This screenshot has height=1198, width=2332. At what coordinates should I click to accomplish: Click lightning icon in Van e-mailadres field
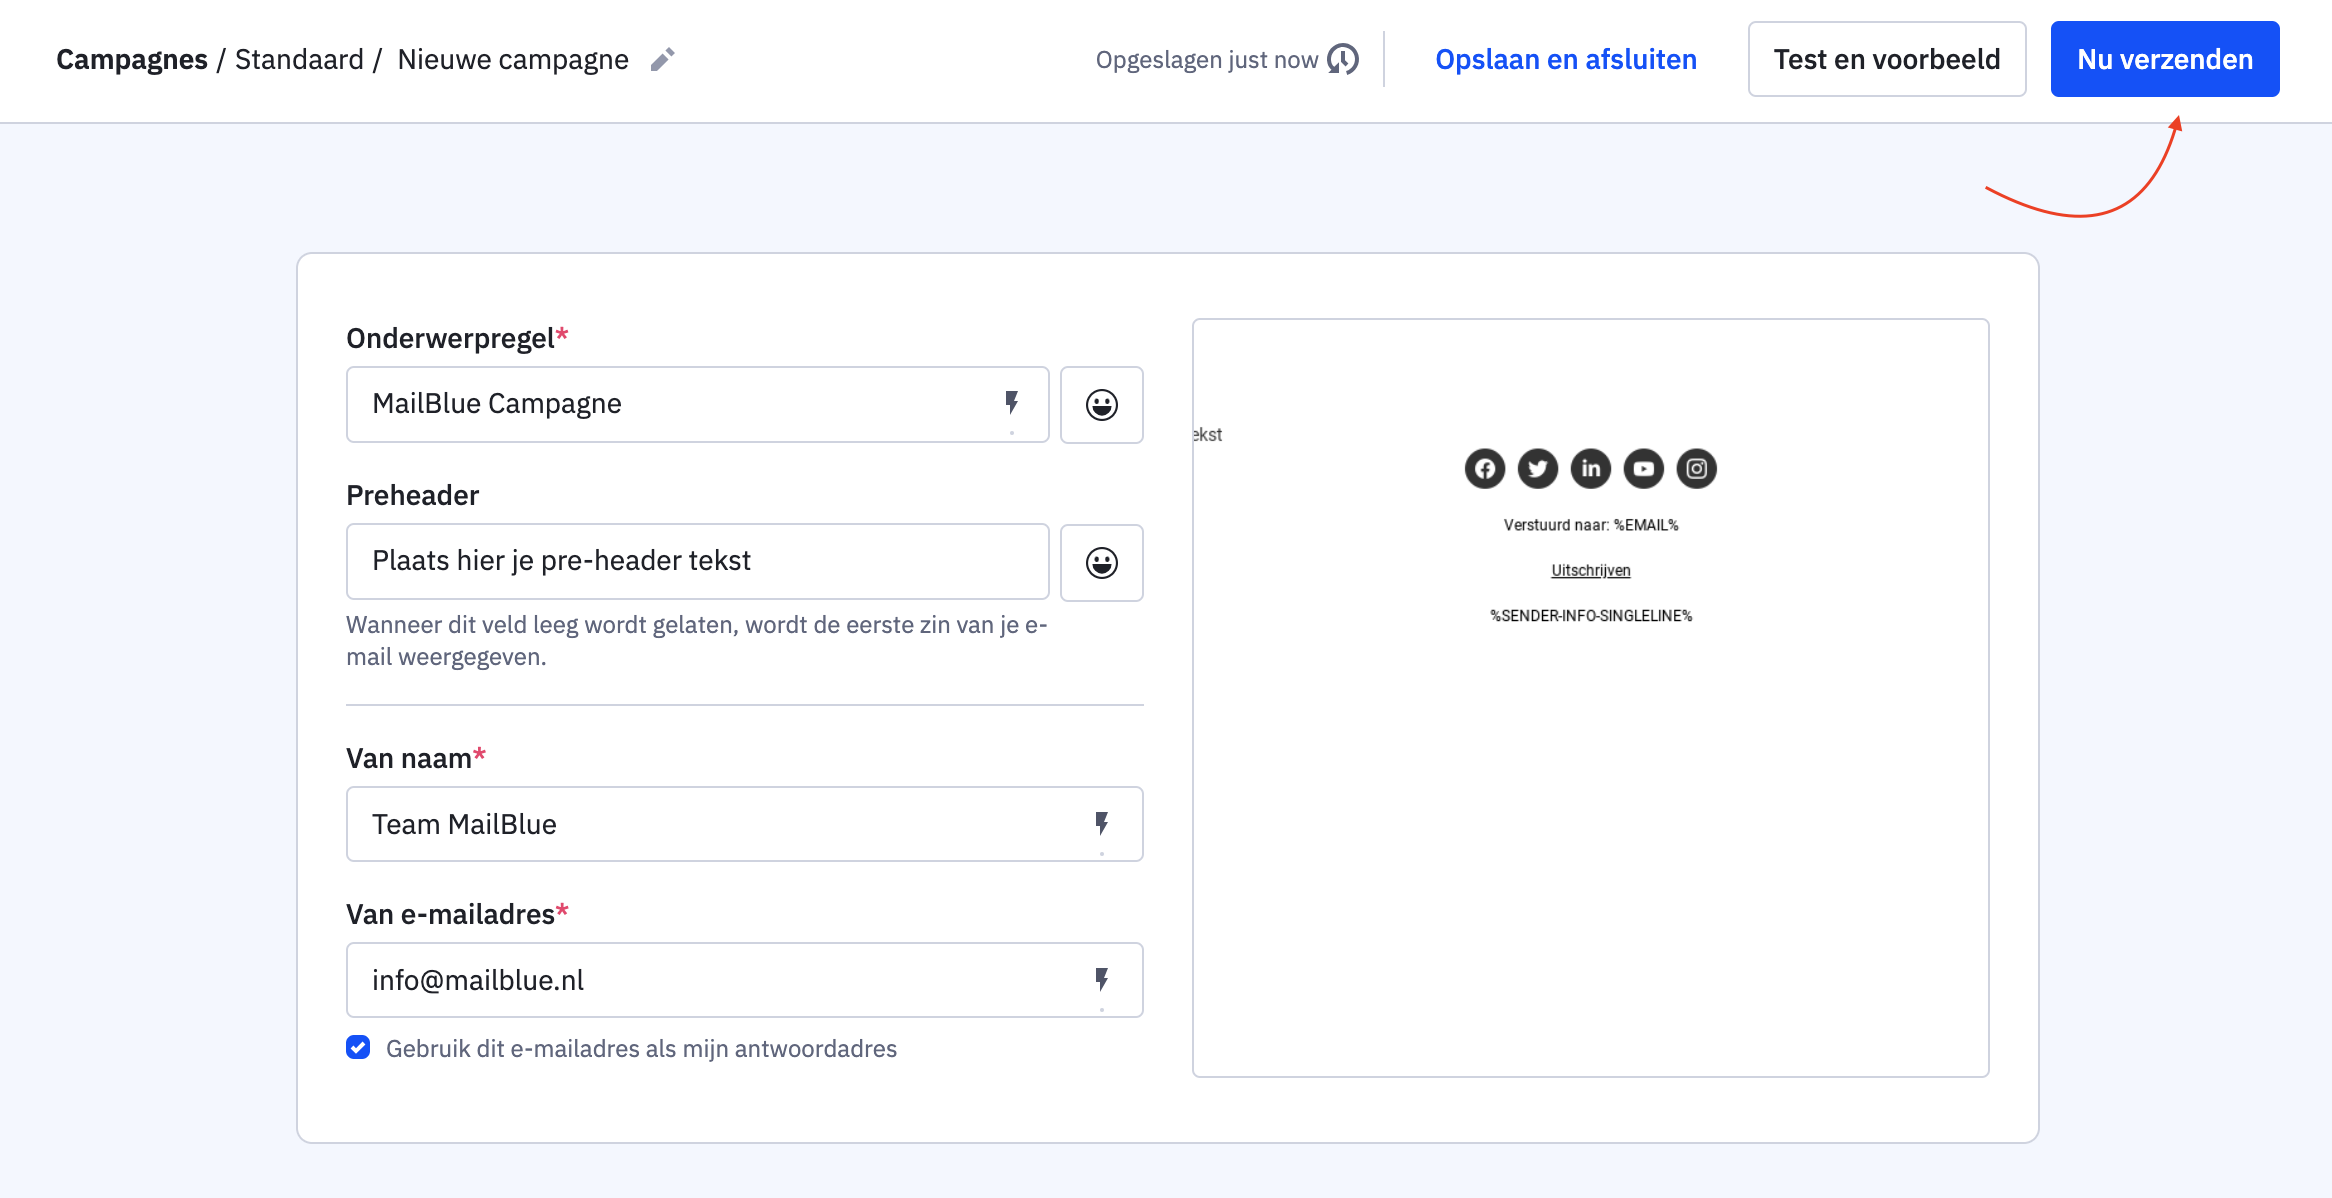(1102, 980)
